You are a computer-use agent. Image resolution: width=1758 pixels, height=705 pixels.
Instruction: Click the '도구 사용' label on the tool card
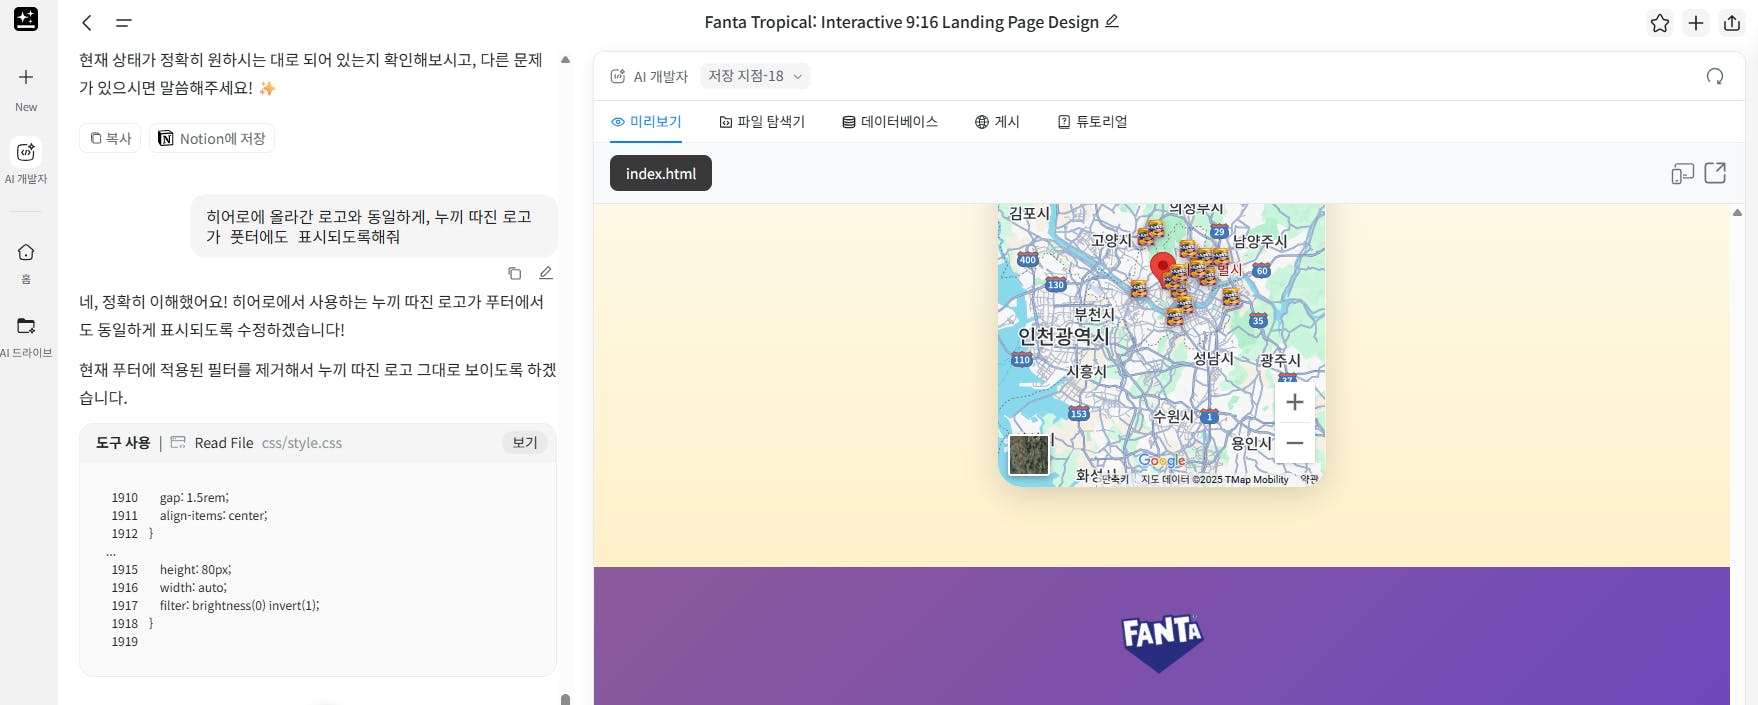[x=123, y=443]
